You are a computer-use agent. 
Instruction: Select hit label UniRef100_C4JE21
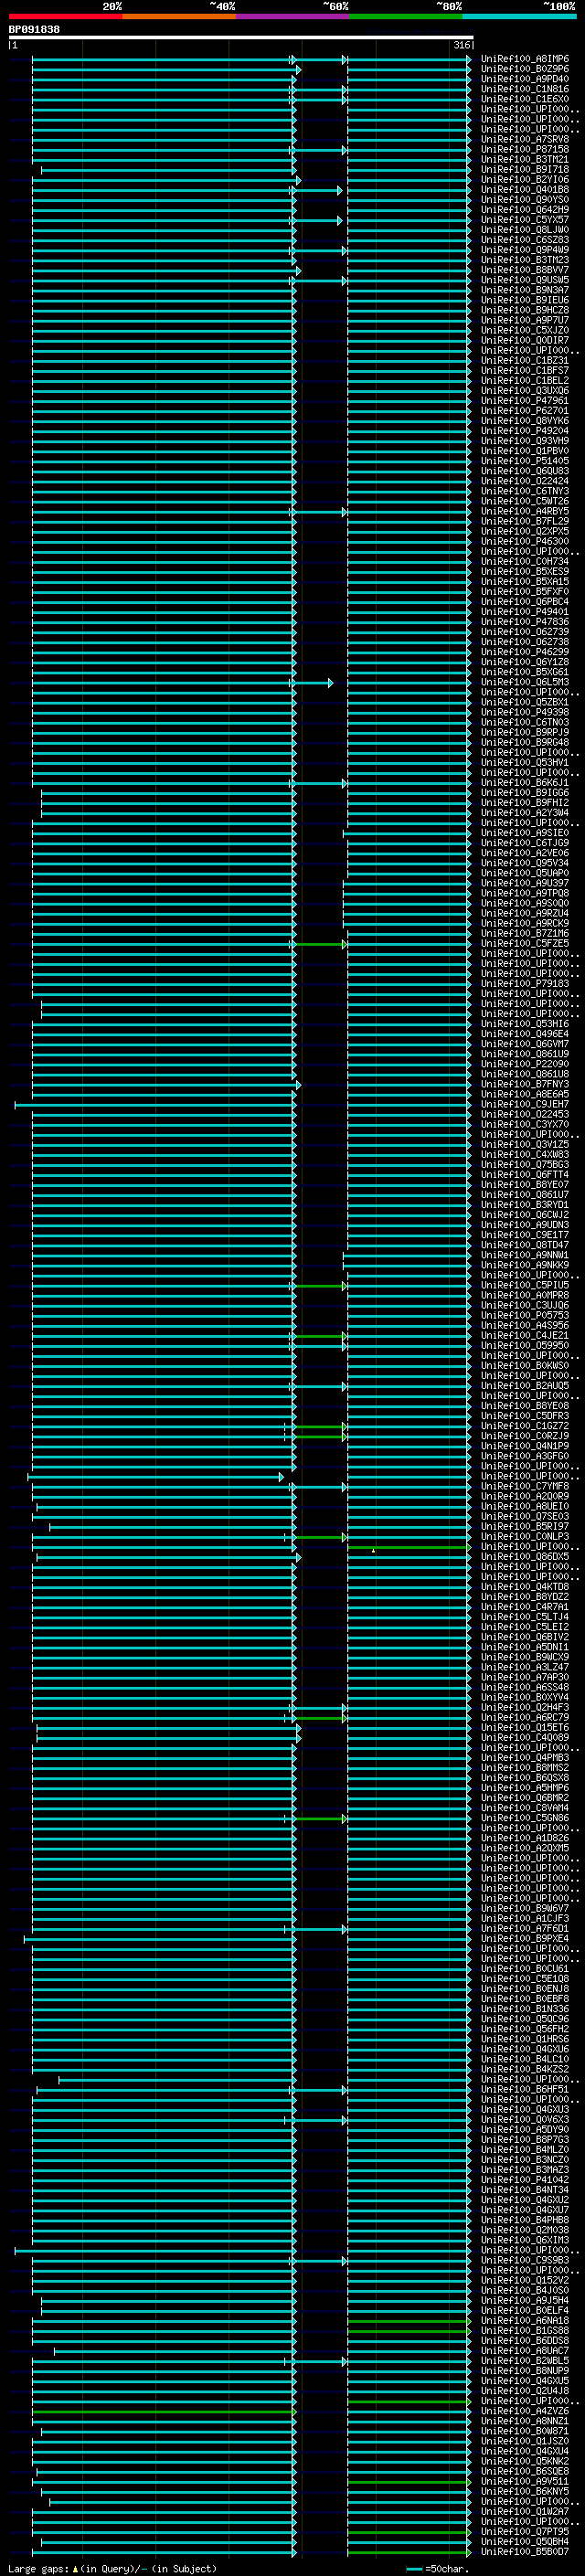pos(524,1335)
